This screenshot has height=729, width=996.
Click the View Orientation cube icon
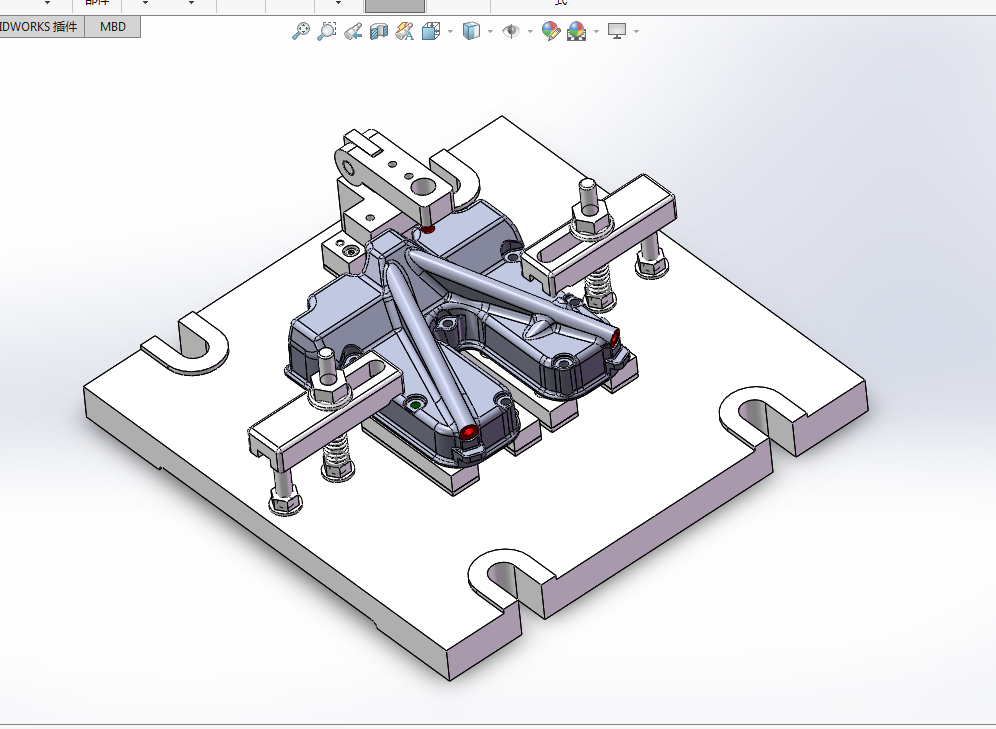click(x=431, y=30)
